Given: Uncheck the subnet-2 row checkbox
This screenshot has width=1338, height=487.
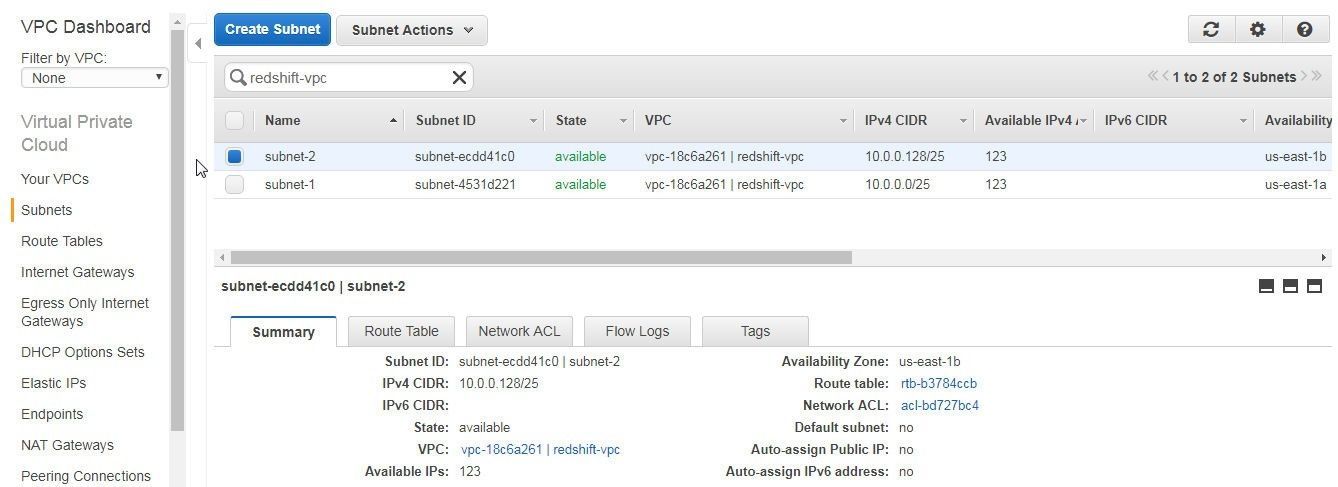Looking at the screenshot, I should 234,156.
